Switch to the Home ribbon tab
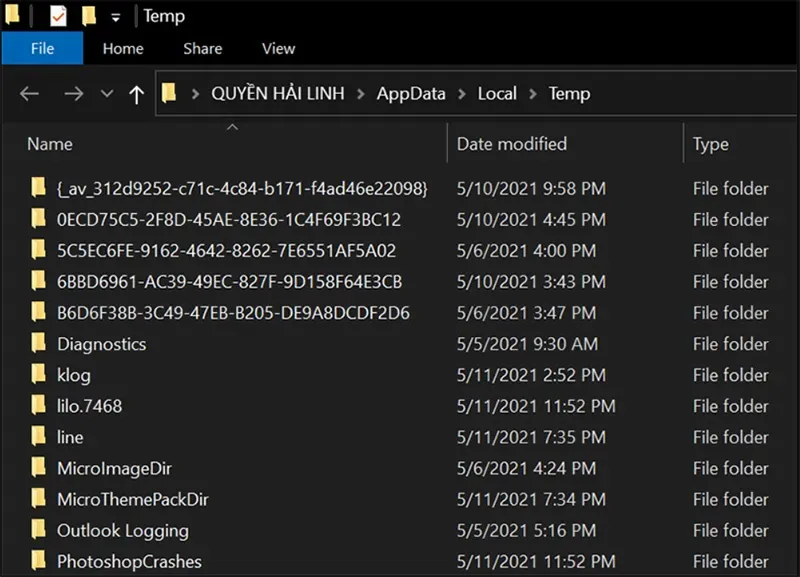 pyautogui.click(x=123, y=48)
